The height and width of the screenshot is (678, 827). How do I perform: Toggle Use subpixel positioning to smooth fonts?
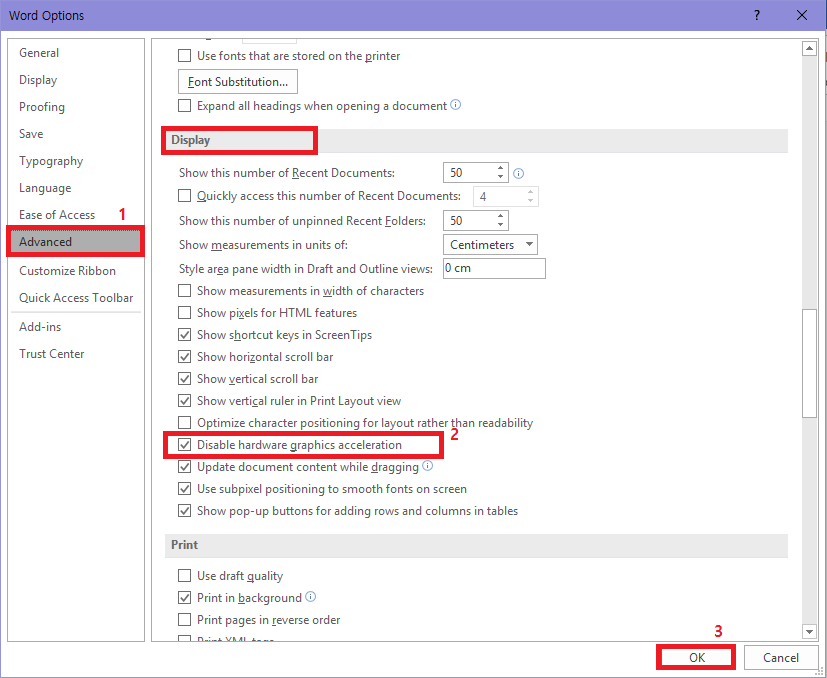click(185, 489)
